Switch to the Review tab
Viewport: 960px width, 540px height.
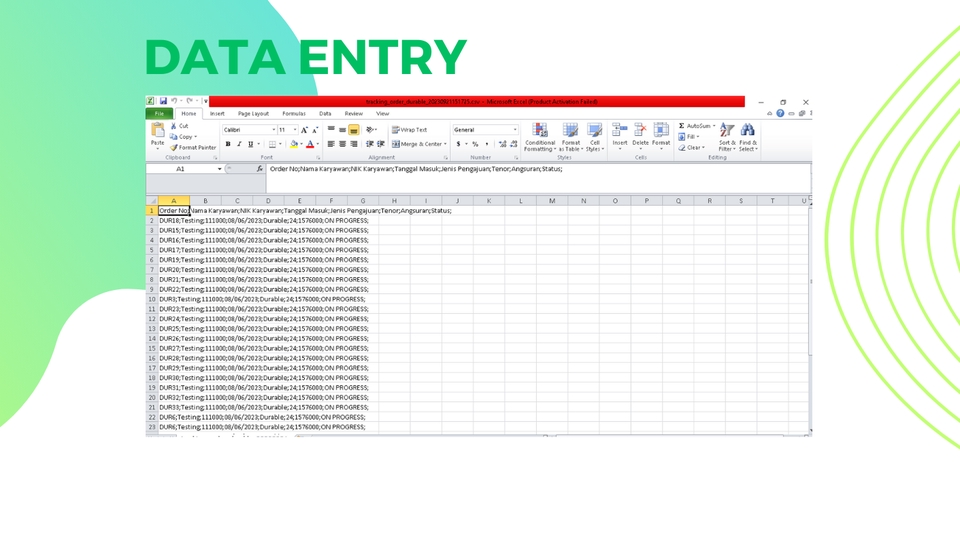353,114
